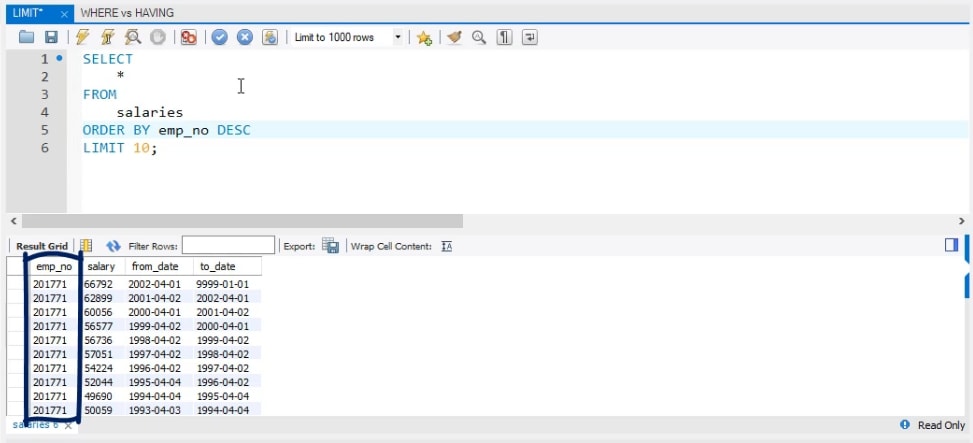The height and width of the screenshot is (443, 973).
Task: Run Explain plan using the magnifier-lightning icon
Action: (132, 37)
